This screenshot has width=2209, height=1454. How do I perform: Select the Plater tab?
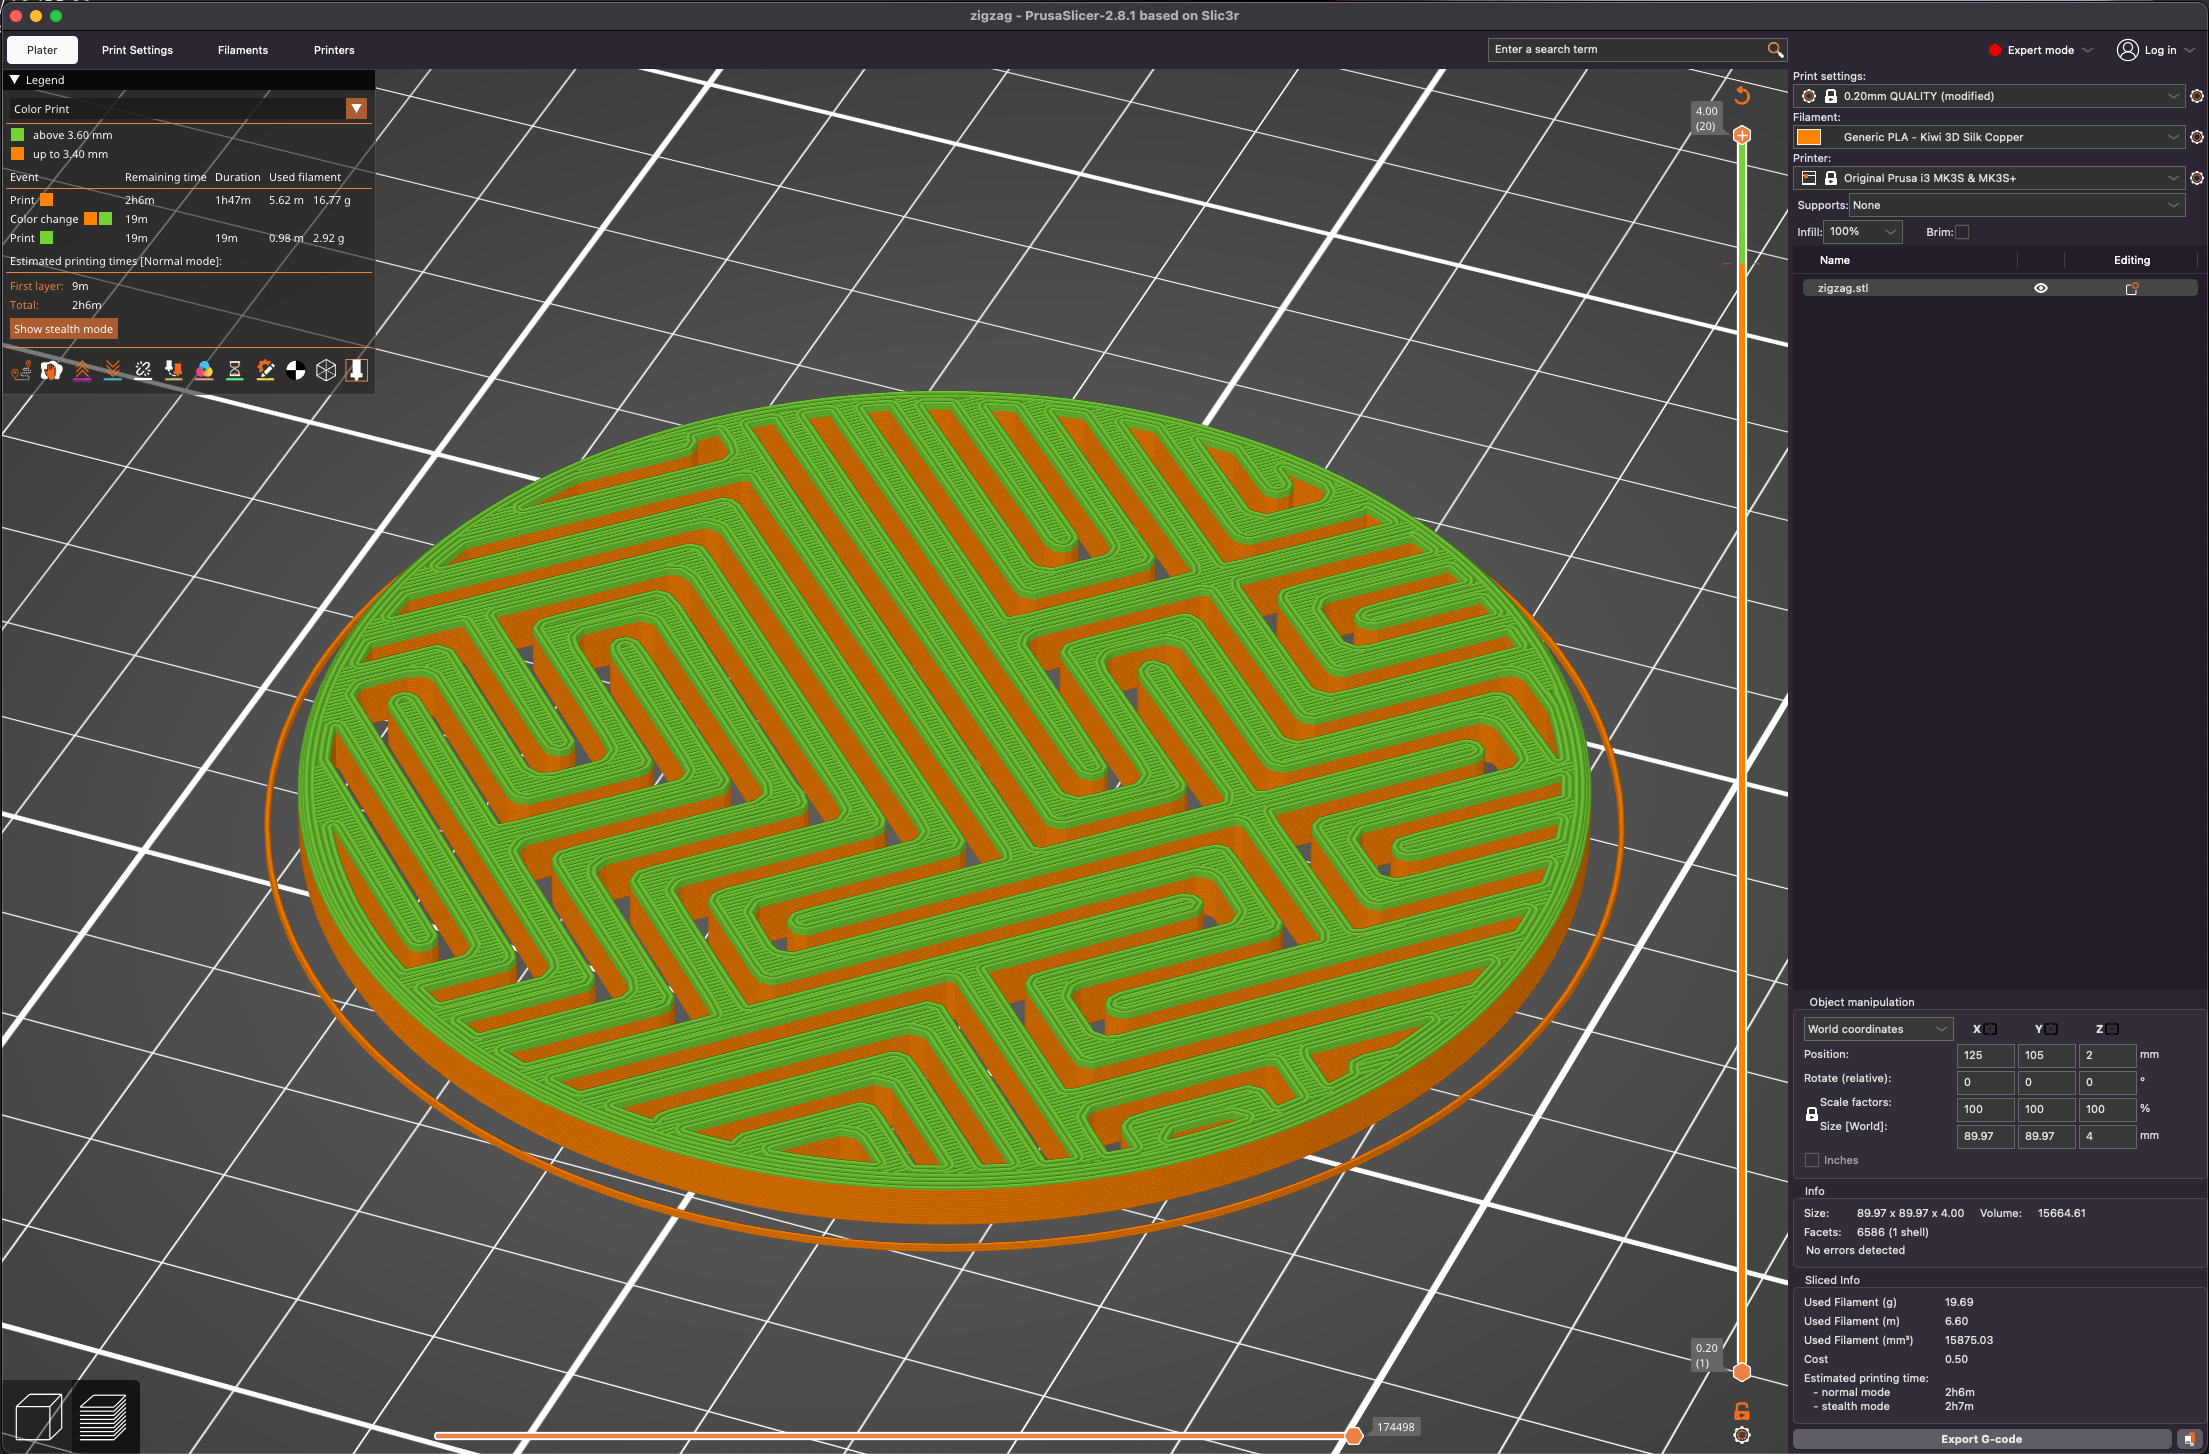(42, 50)
